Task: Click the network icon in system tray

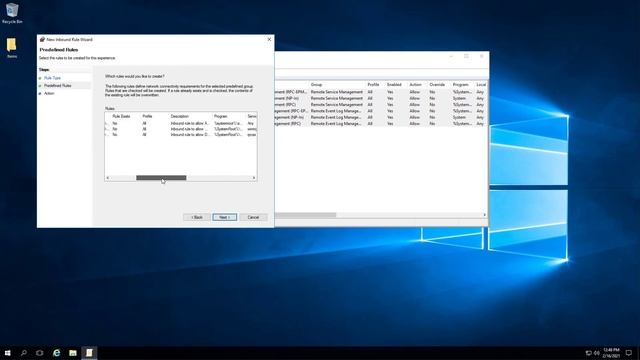Action: click(x=588, y=353)
